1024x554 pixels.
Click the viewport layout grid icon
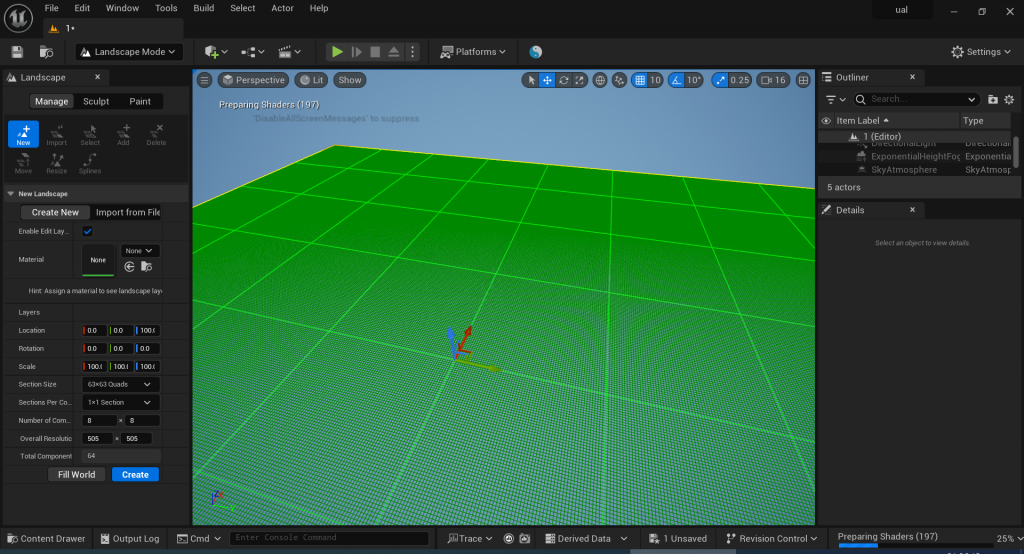click(803, 80)
